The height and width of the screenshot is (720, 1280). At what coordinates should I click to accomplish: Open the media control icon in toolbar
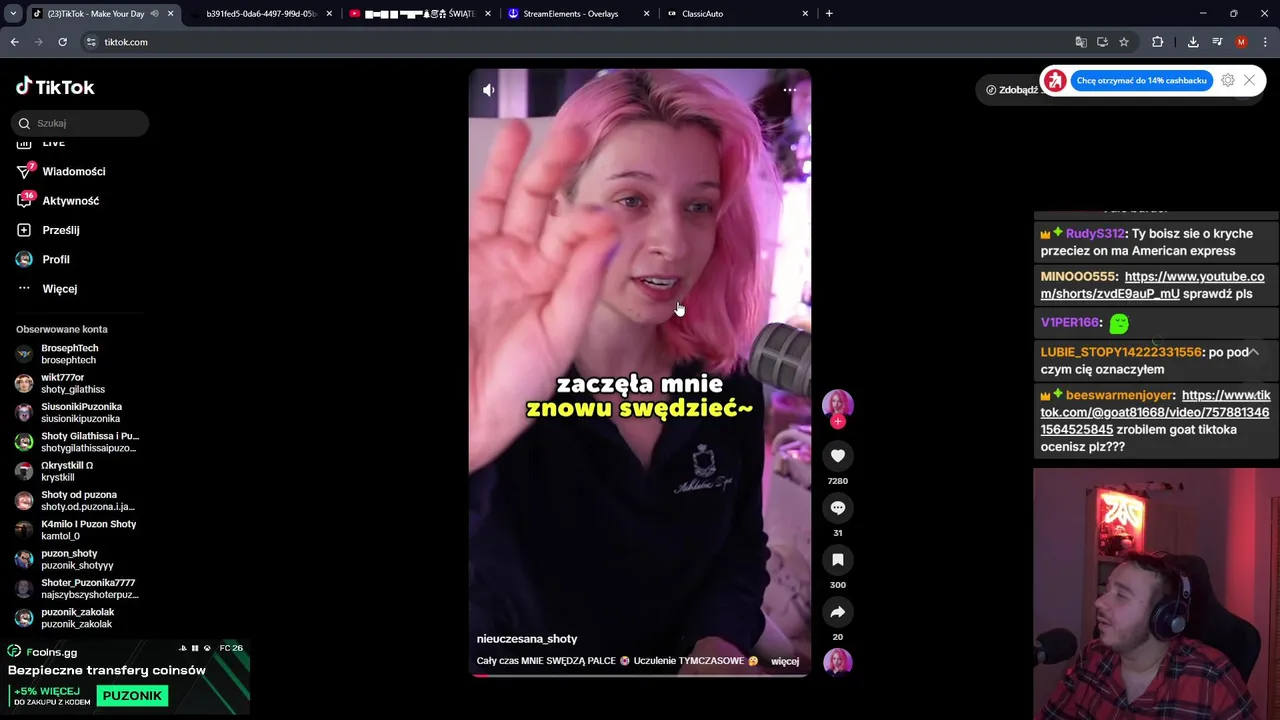pyautogui.click(x=1217, y=42)
